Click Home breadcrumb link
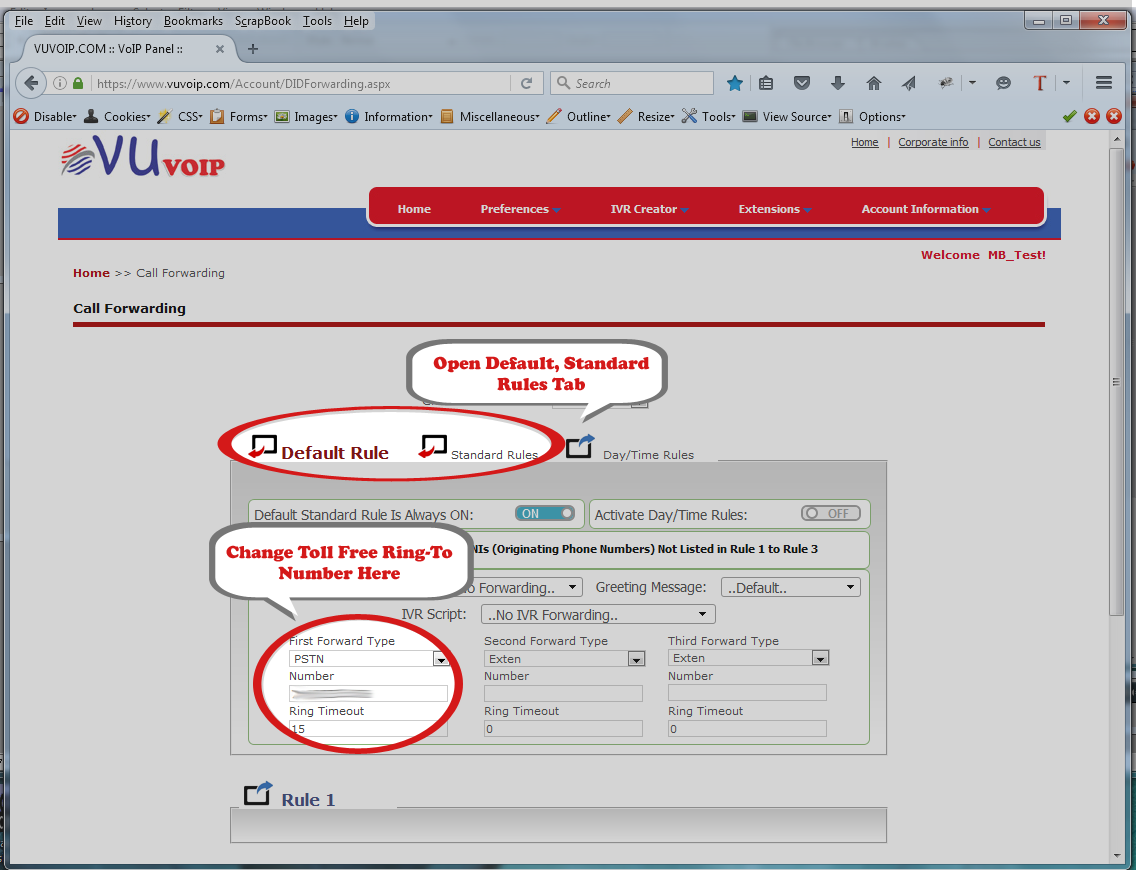Viewport: 1136px width, 870px height. point(91,273)
